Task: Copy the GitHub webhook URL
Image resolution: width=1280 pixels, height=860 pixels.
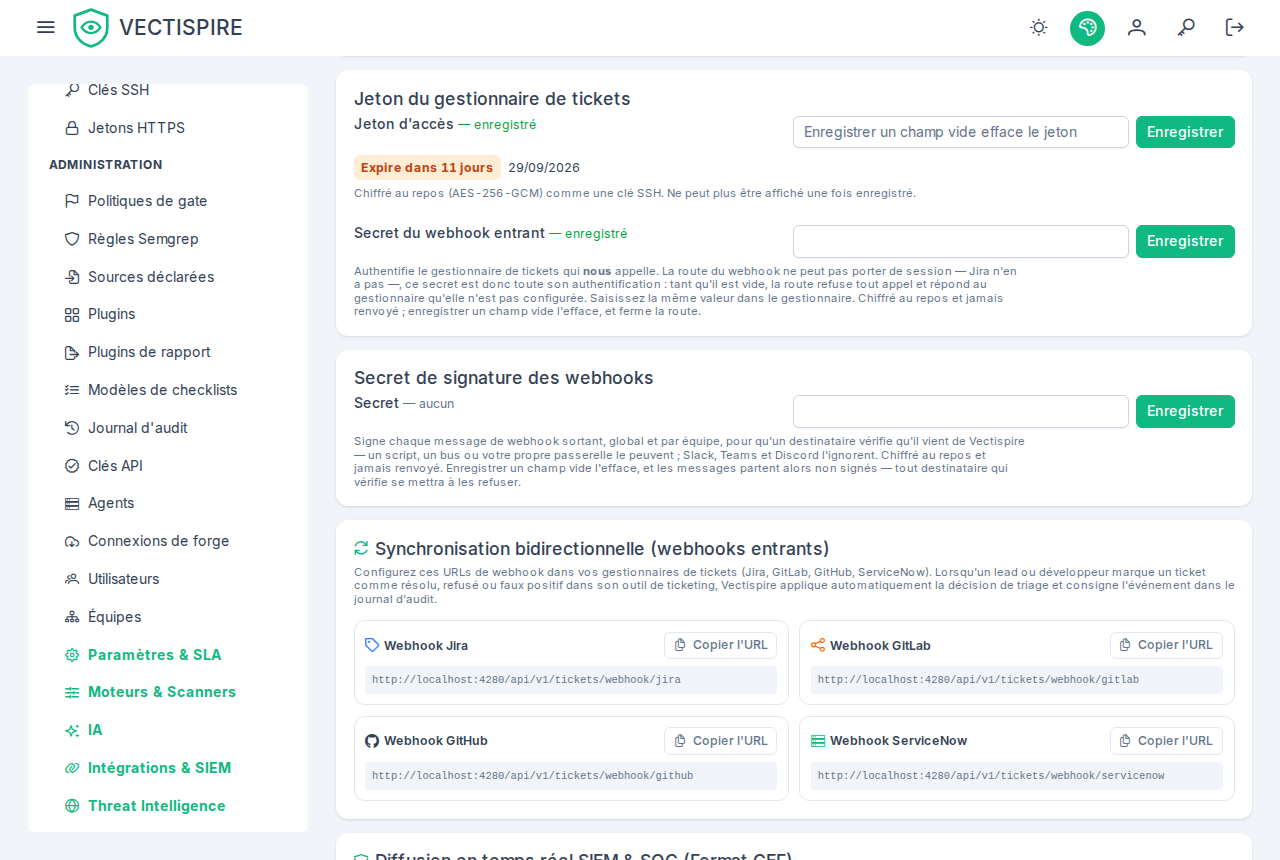Action: point(721,741)
